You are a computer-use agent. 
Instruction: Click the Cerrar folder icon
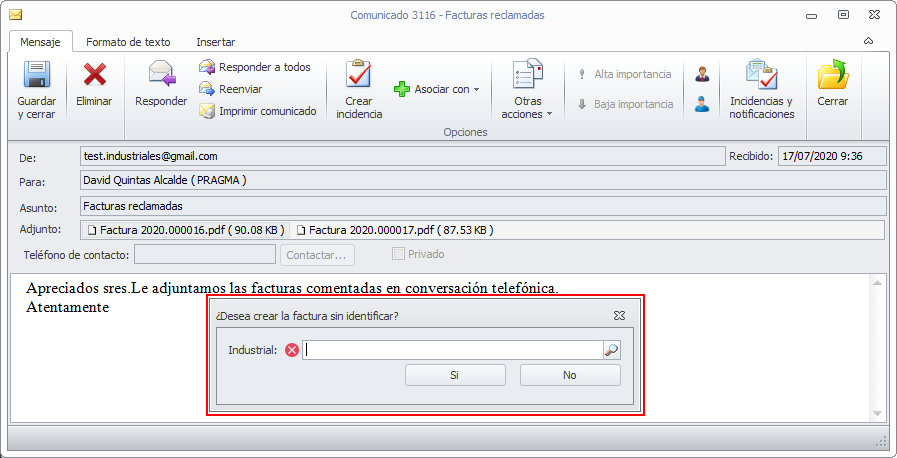(x=832, y=74)
